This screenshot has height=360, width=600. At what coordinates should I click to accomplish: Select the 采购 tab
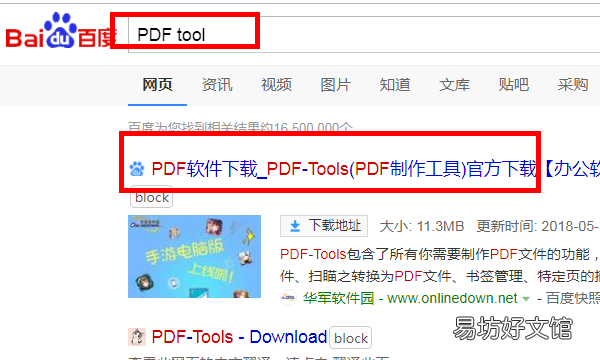click(573, 85)
